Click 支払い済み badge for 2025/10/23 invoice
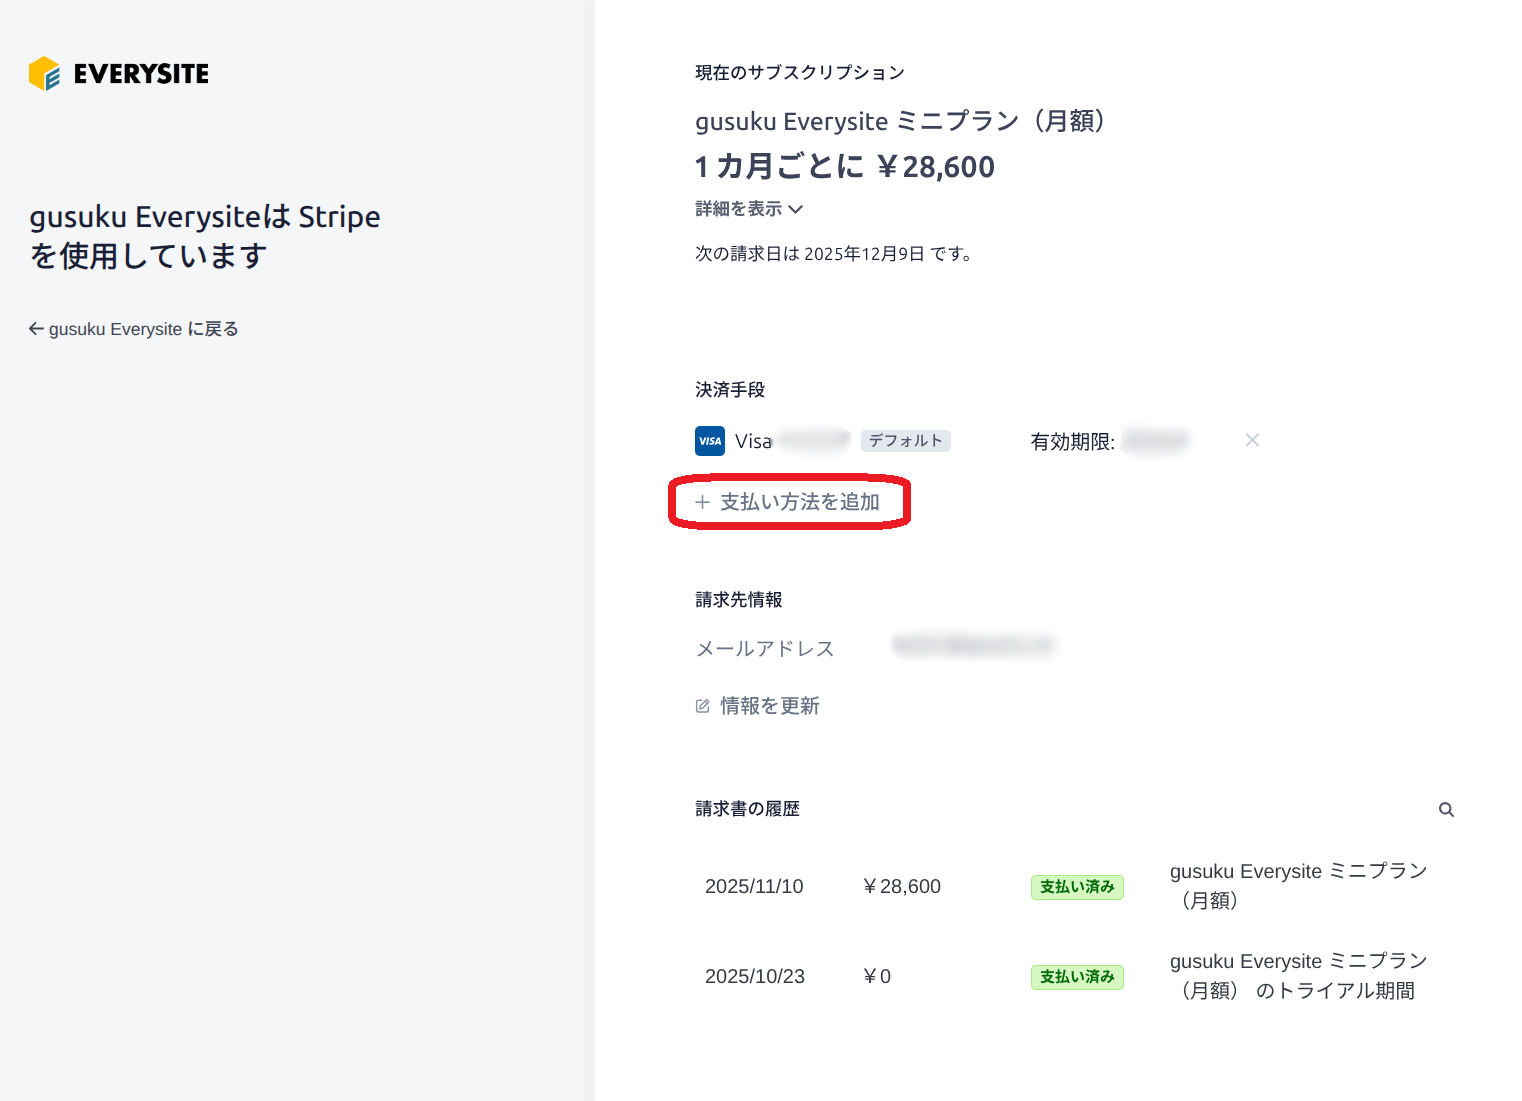 [x=1077, y=977]
